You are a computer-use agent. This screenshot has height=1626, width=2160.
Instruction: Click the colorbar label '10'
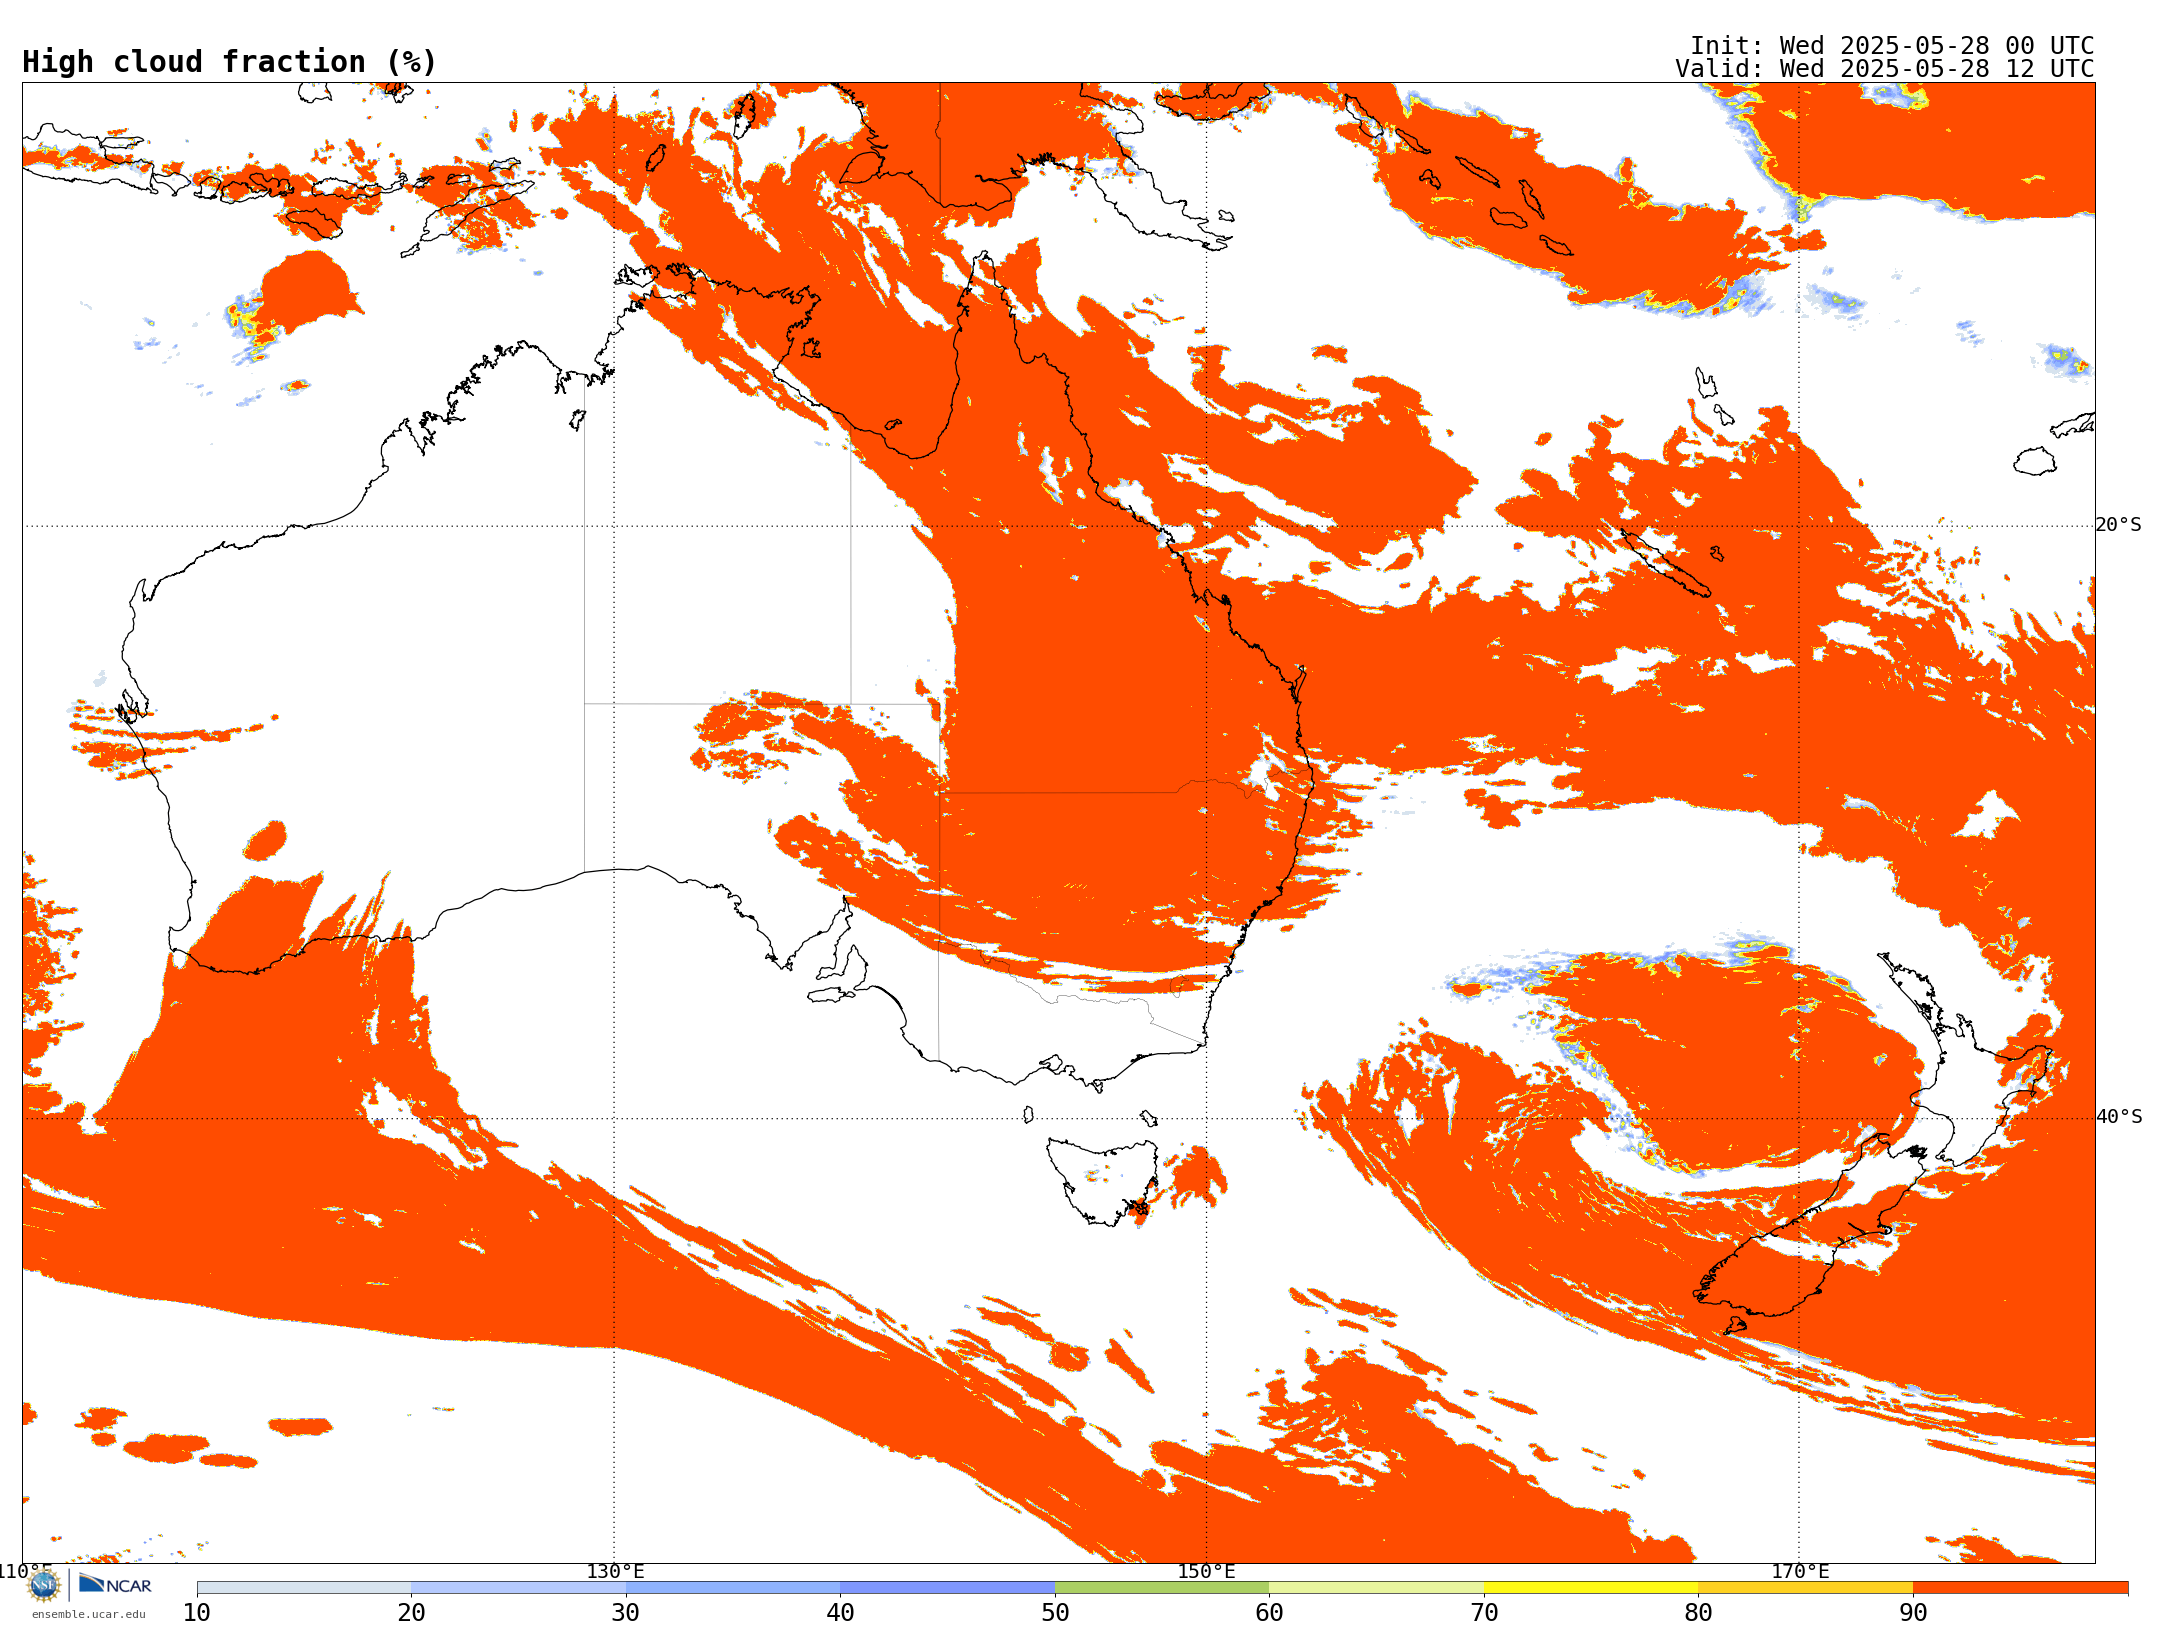[x=197, y=1612]
